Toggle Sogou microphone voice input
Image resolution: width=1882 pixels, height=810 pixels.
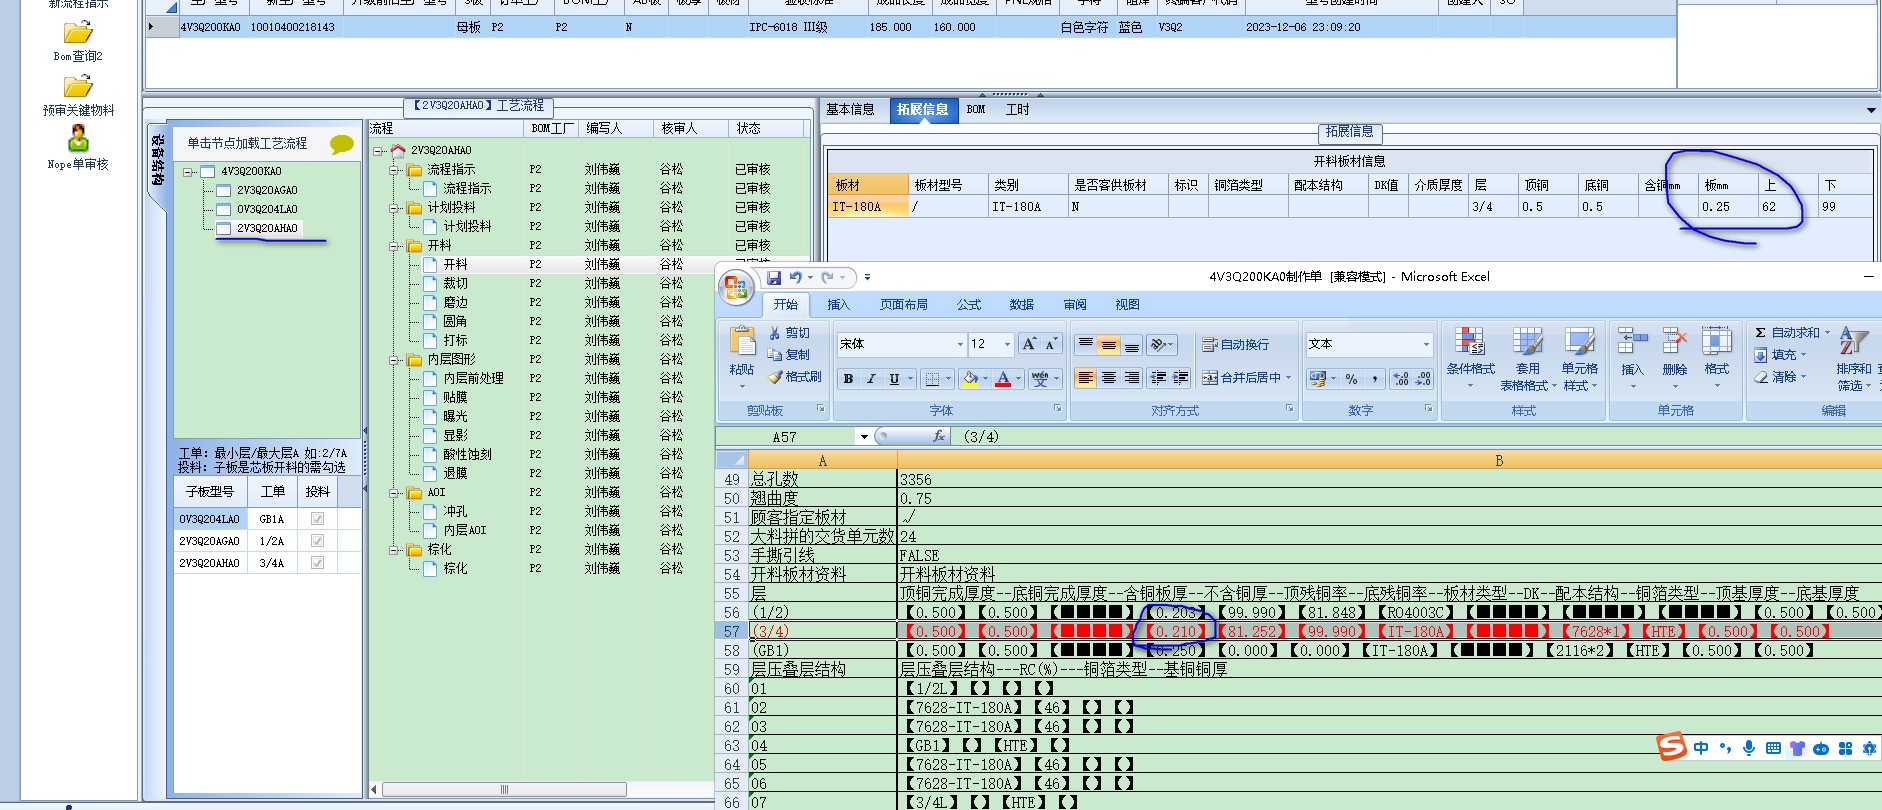click(1748, 748)
